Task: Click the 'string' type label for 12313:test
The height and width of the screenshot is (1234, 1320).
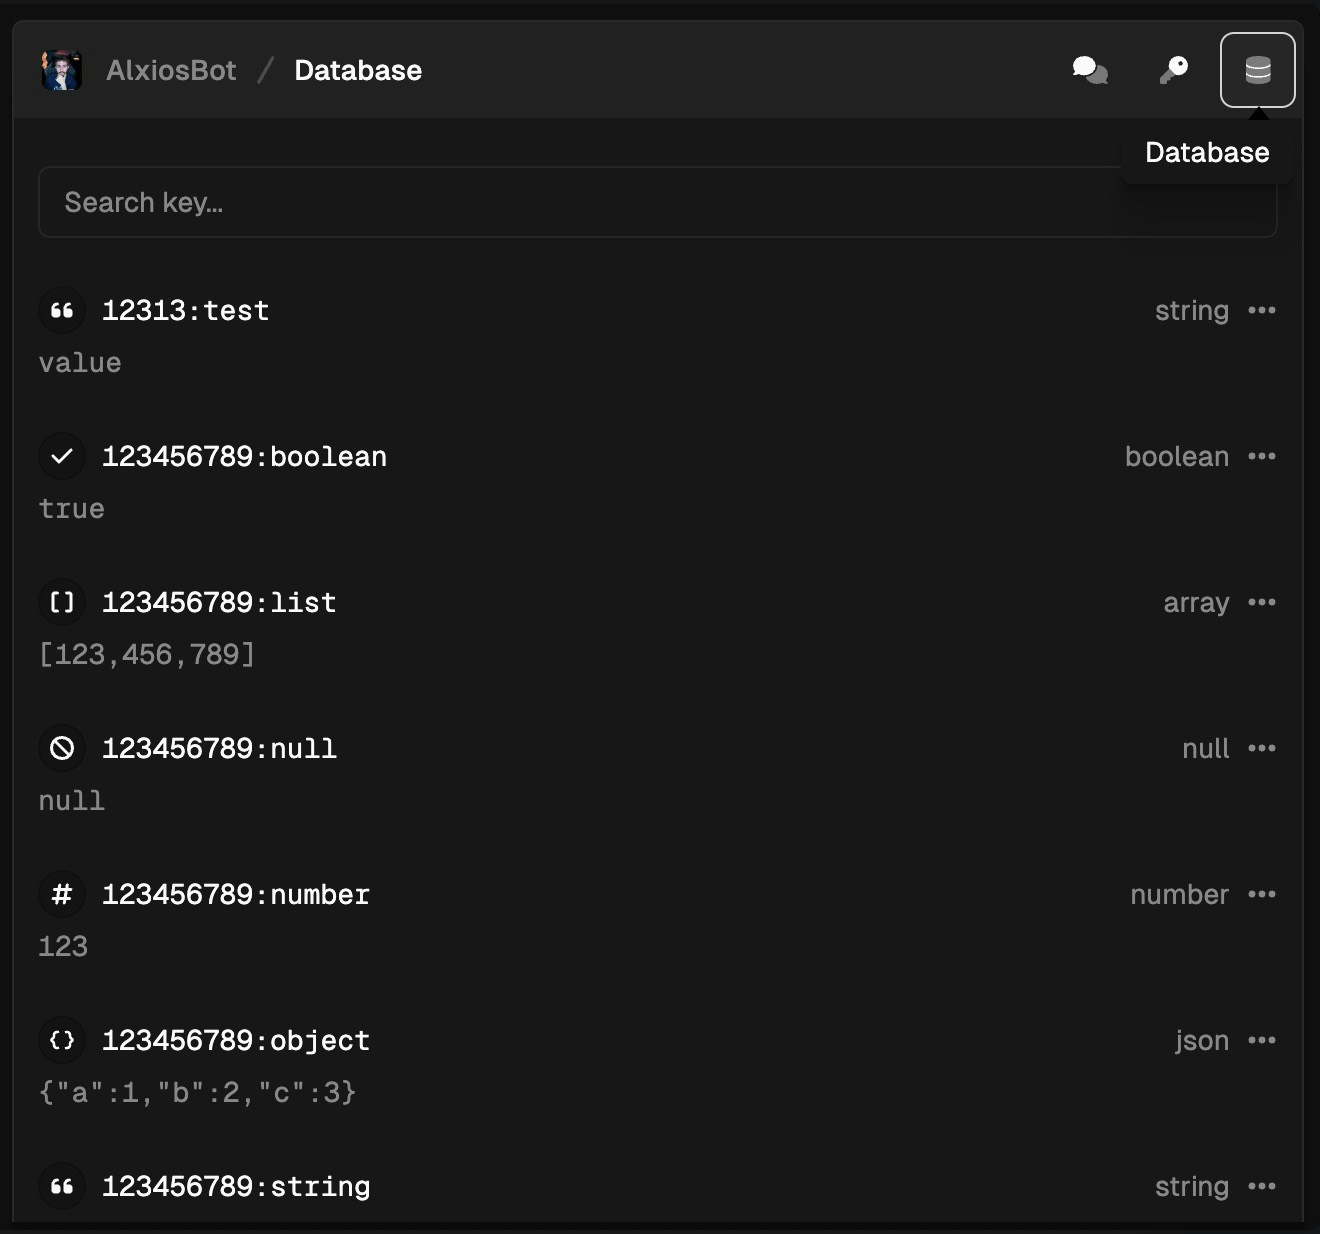Action: point(1192,310)
